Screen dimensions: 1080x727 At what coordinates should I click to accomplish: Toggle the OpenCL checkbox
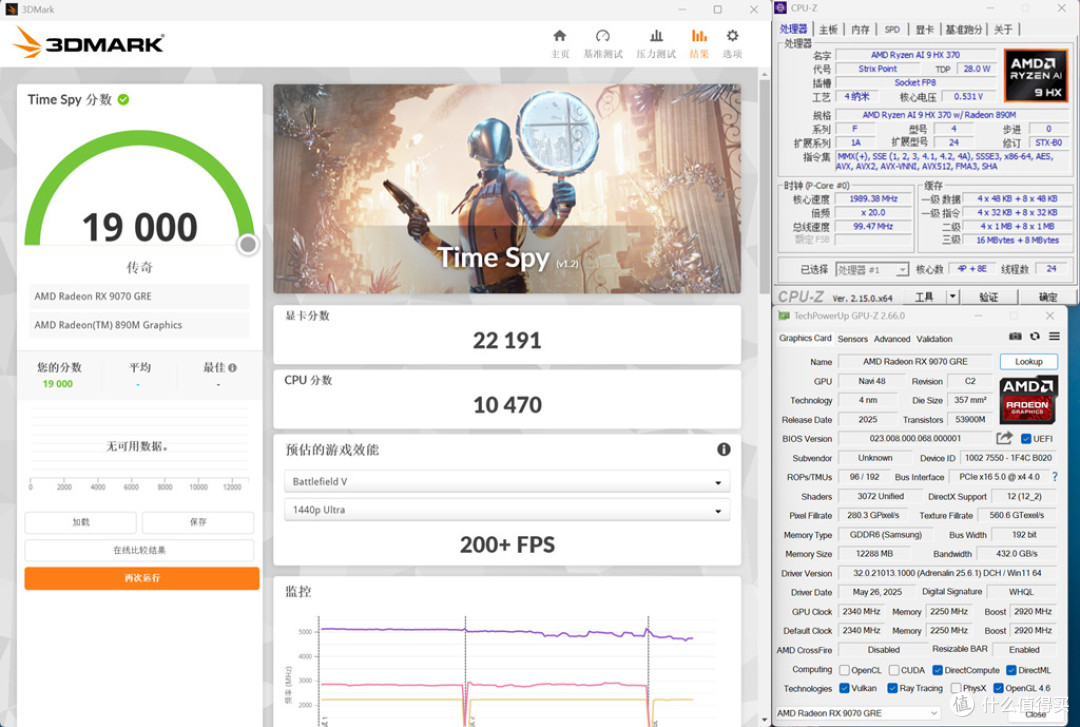(x=844, y=670)
